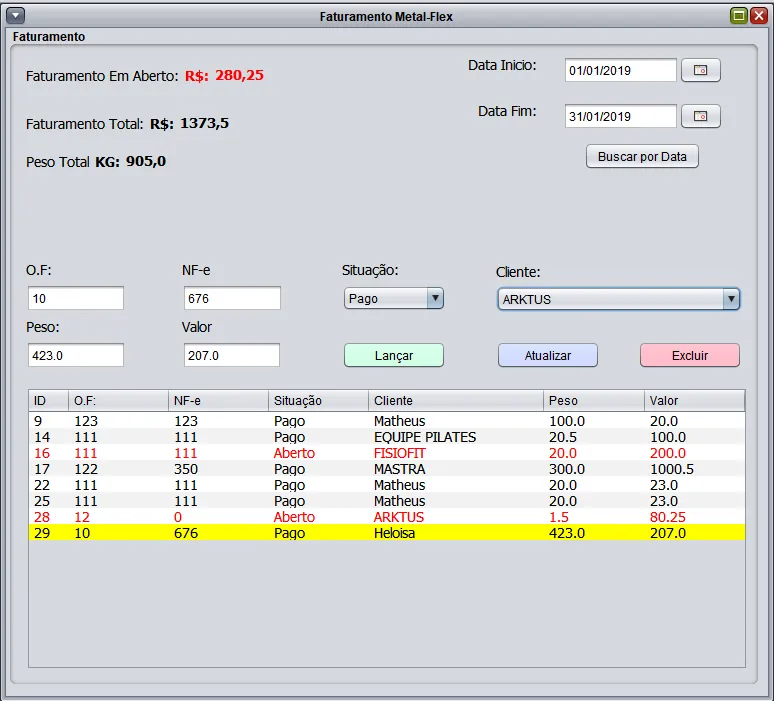
Task: Sort table by ID column header
Action: click(48, 401)
